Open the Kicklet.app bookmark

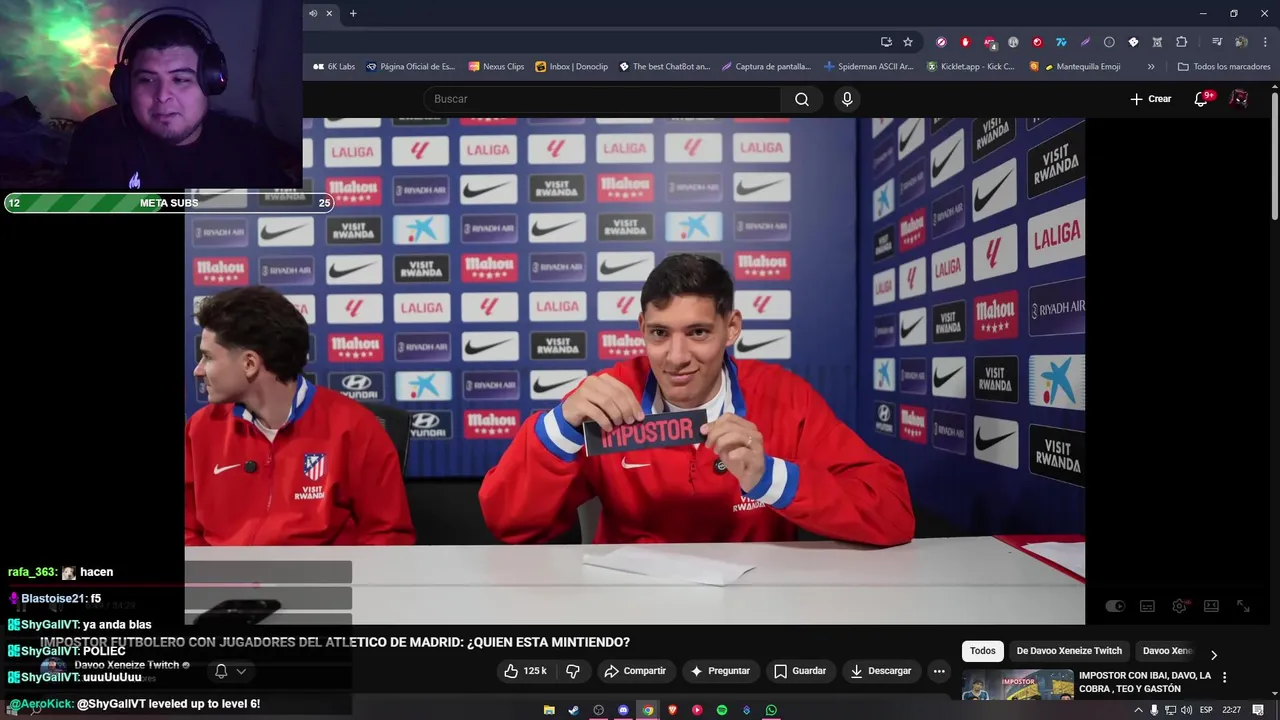[x=971, y=67]
